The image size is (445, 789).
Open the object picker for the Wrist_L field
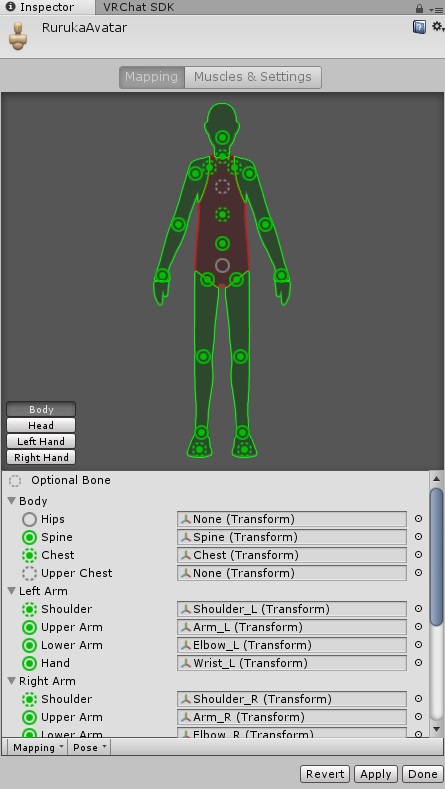418,663
